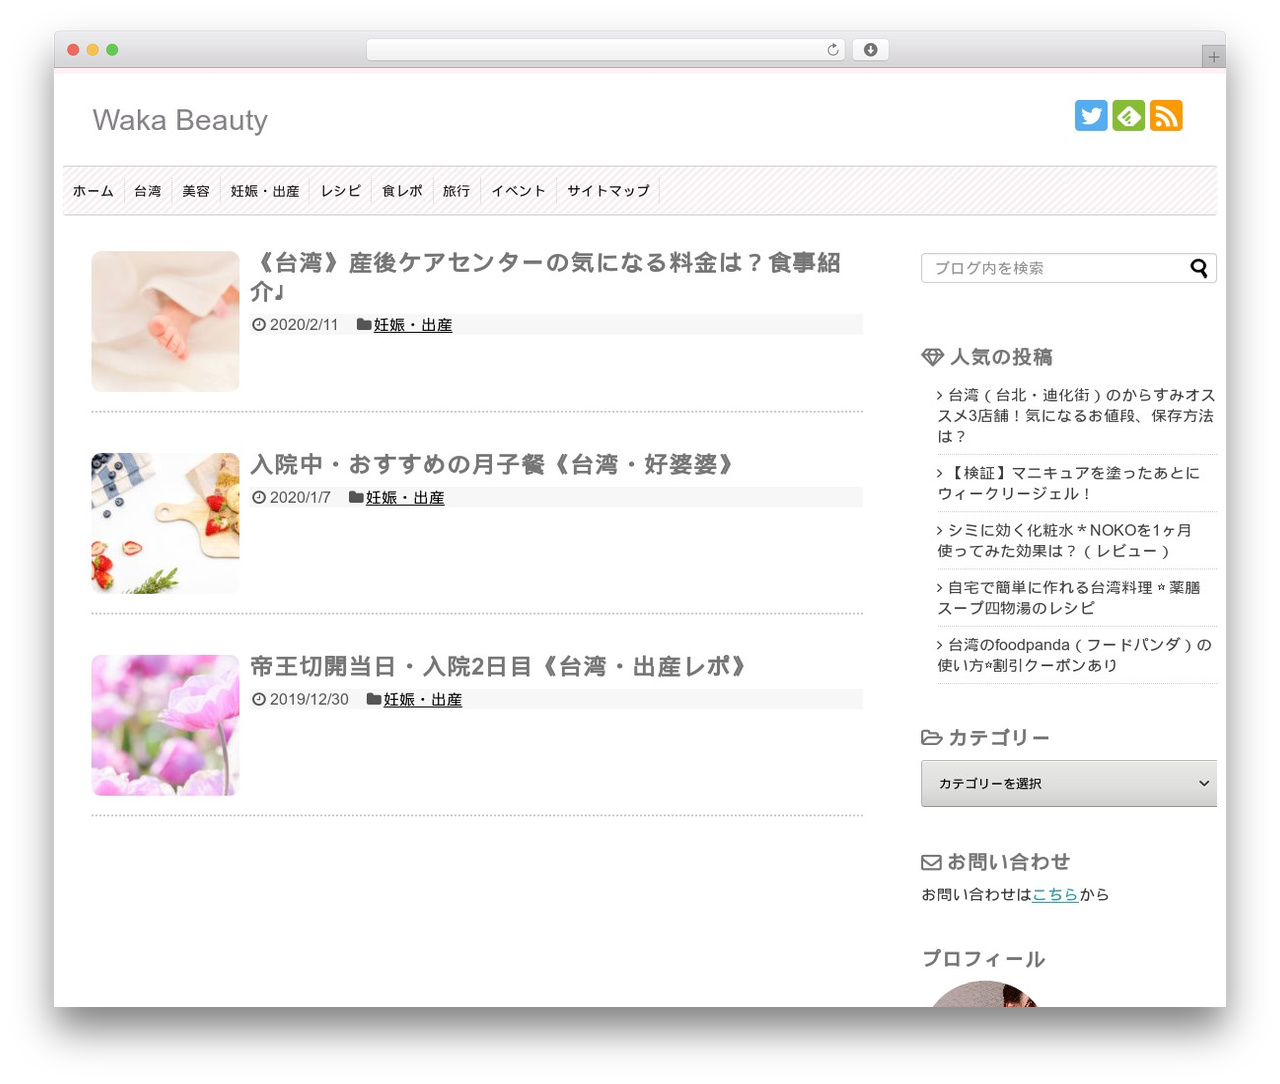Click the profile photo under プロフィール
Viewport: 1280px width, 1084px height.
tap(984, 994)
